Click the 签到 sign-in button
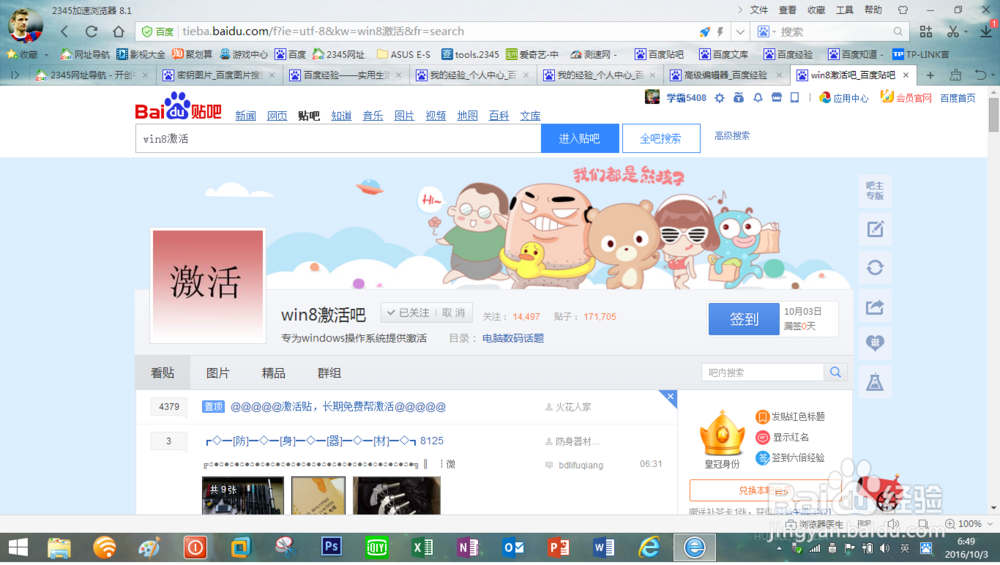This screenshot has height=565, width=1000. (x=744, y=319)
